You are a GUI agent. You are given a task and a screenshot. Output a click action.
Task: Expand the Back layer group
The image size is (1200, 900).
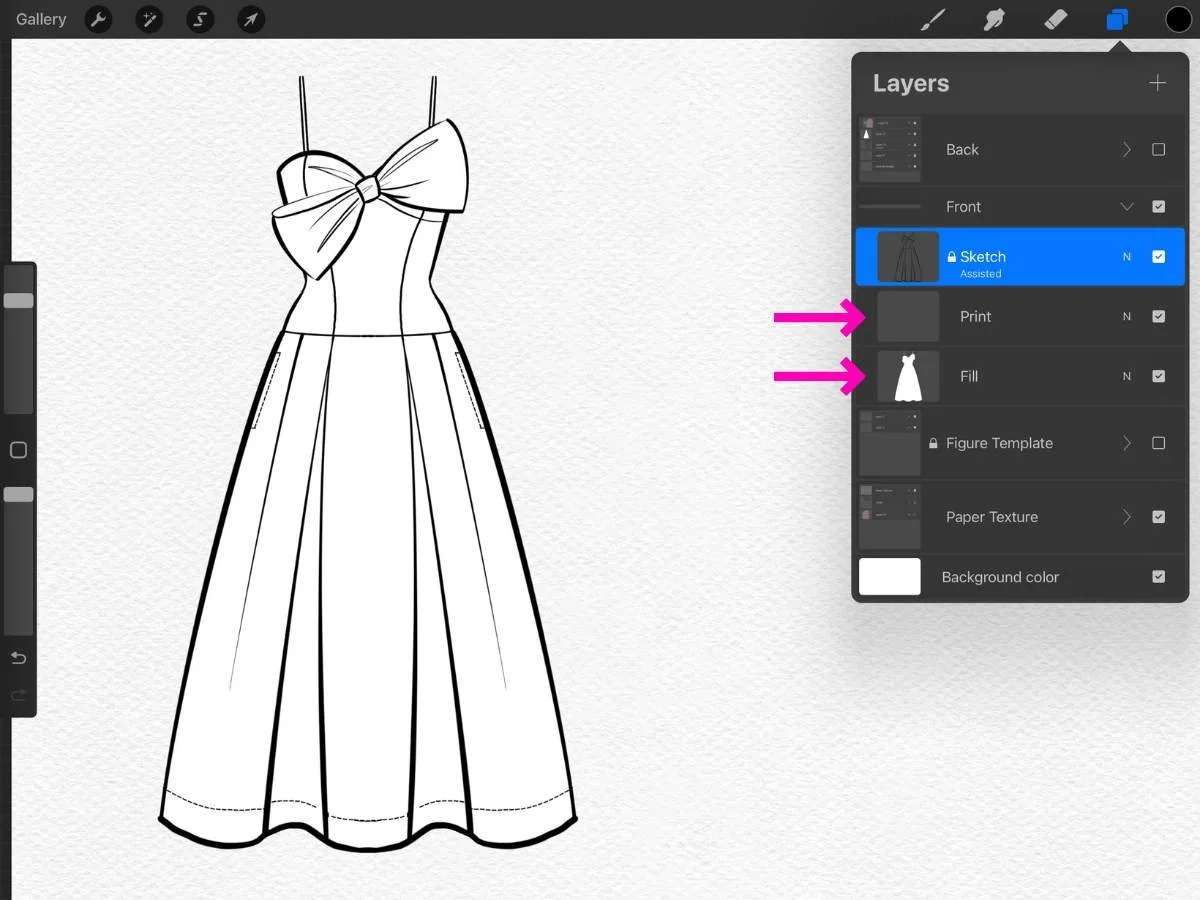[x=1126, y=149]
